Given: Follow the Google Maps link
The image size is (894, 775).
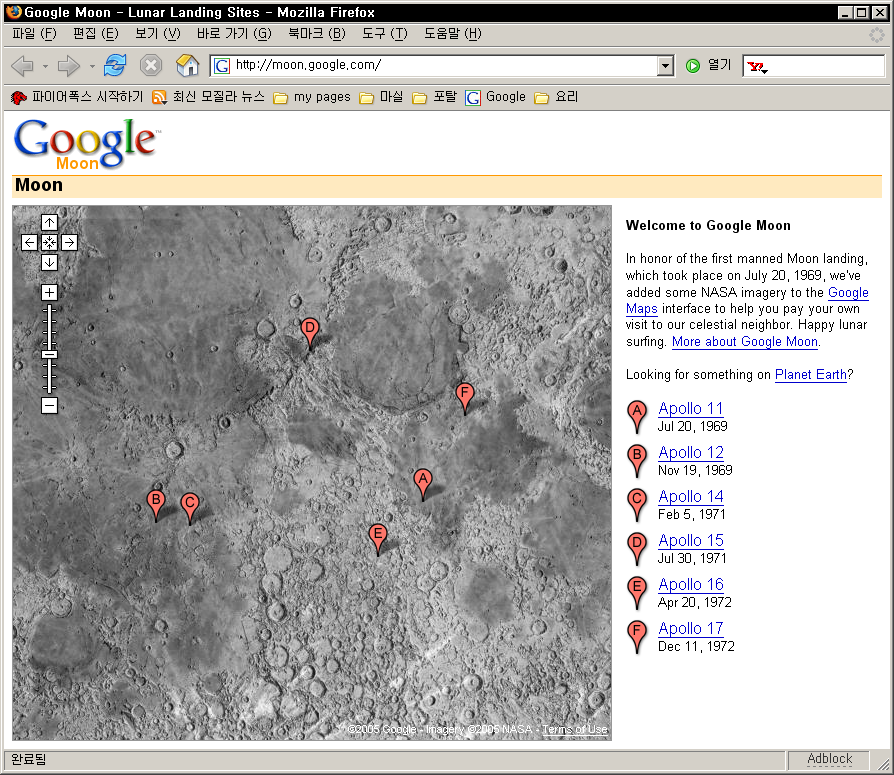Looking at the screenshot, I should pyautogui.click(x=848, y=293).
